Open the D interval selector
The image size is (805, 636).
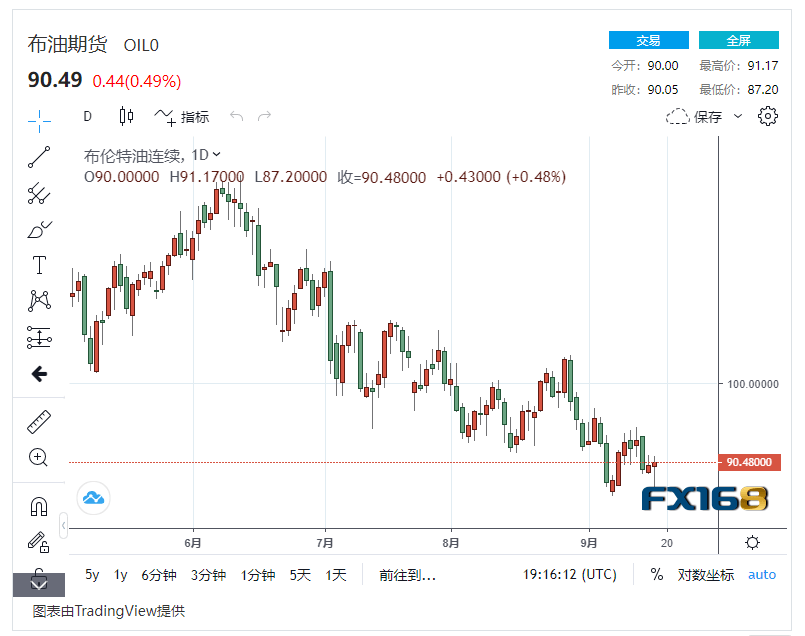click(88, 117)
